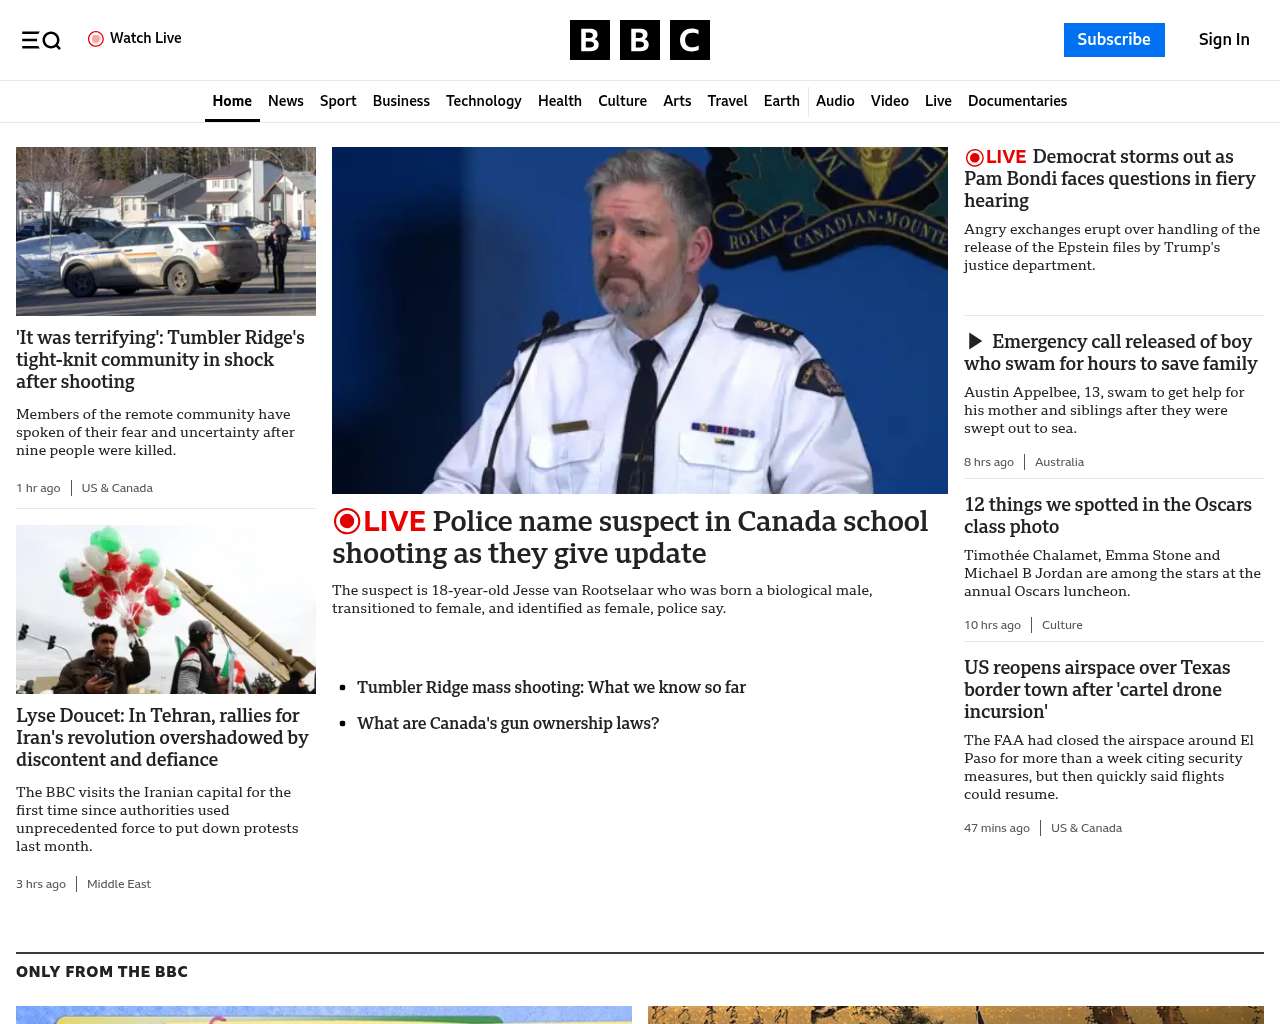
Task: Read the Oscars class photo article
Action: [x=1107, y=515]
